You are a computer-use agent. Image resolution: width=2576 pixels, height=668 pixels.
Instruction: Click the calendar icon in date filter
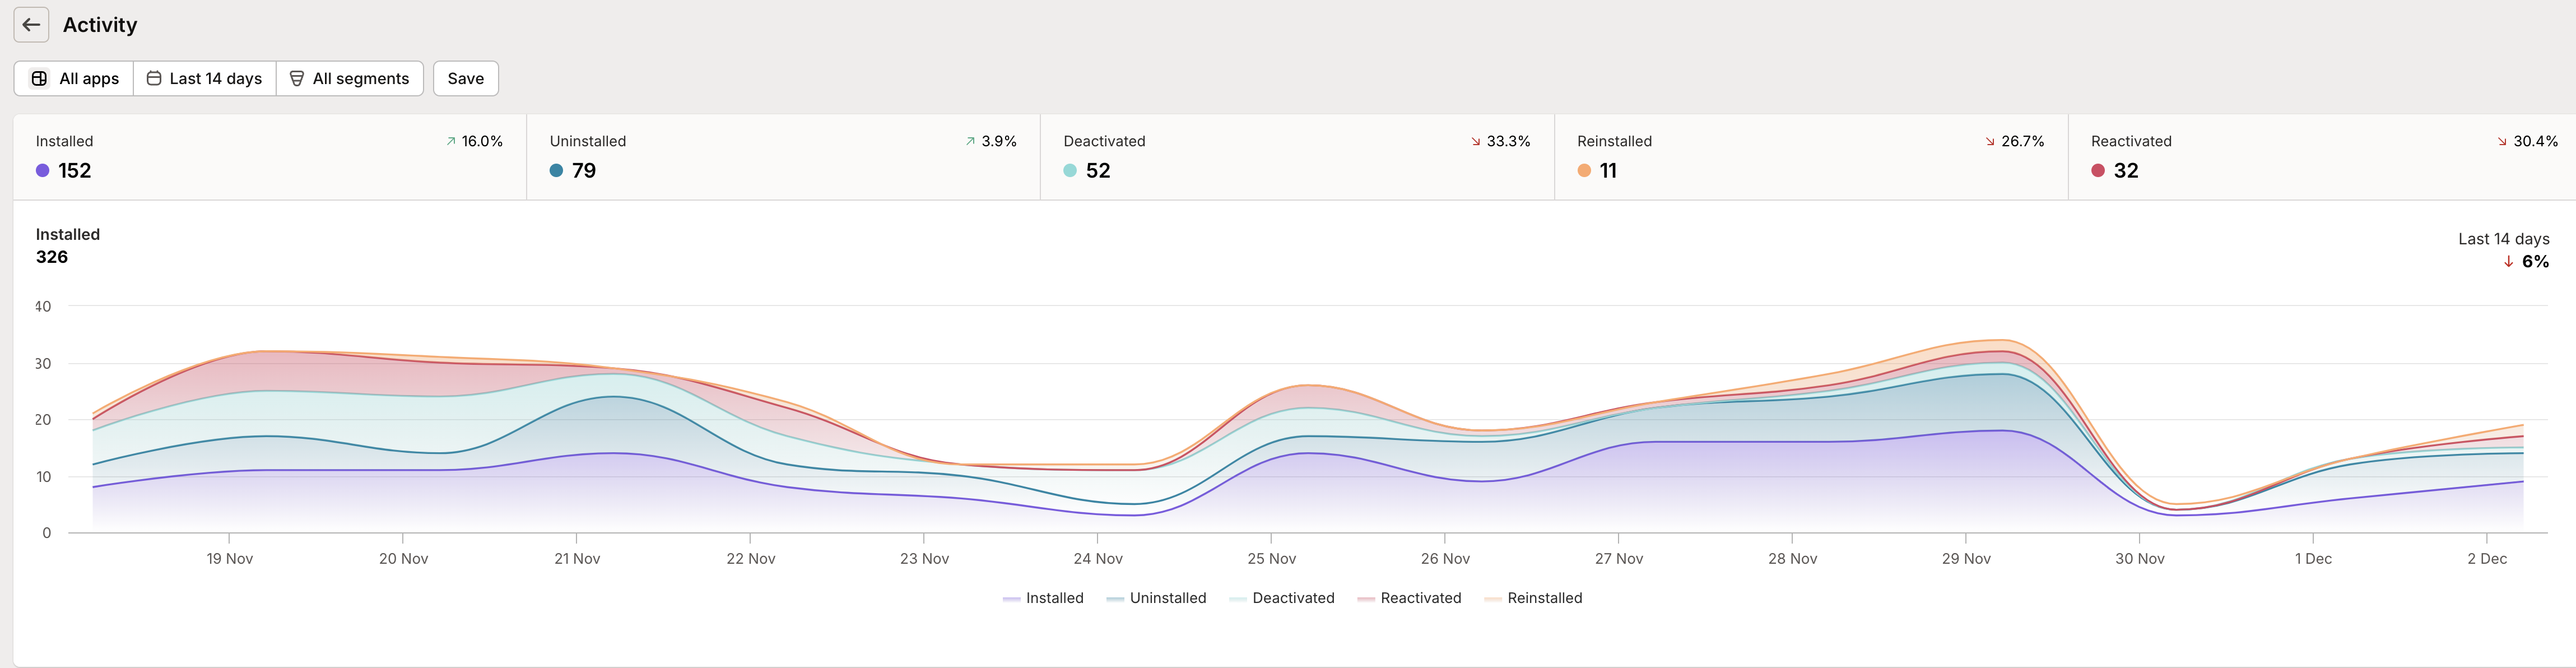(x=154, y=78)
